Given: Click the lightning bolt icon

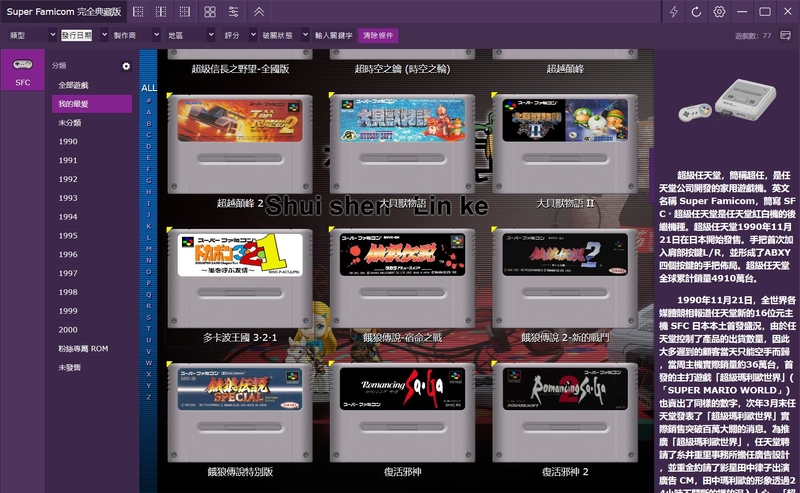Looking at the screenshot, I should click(x=673, y=12).
